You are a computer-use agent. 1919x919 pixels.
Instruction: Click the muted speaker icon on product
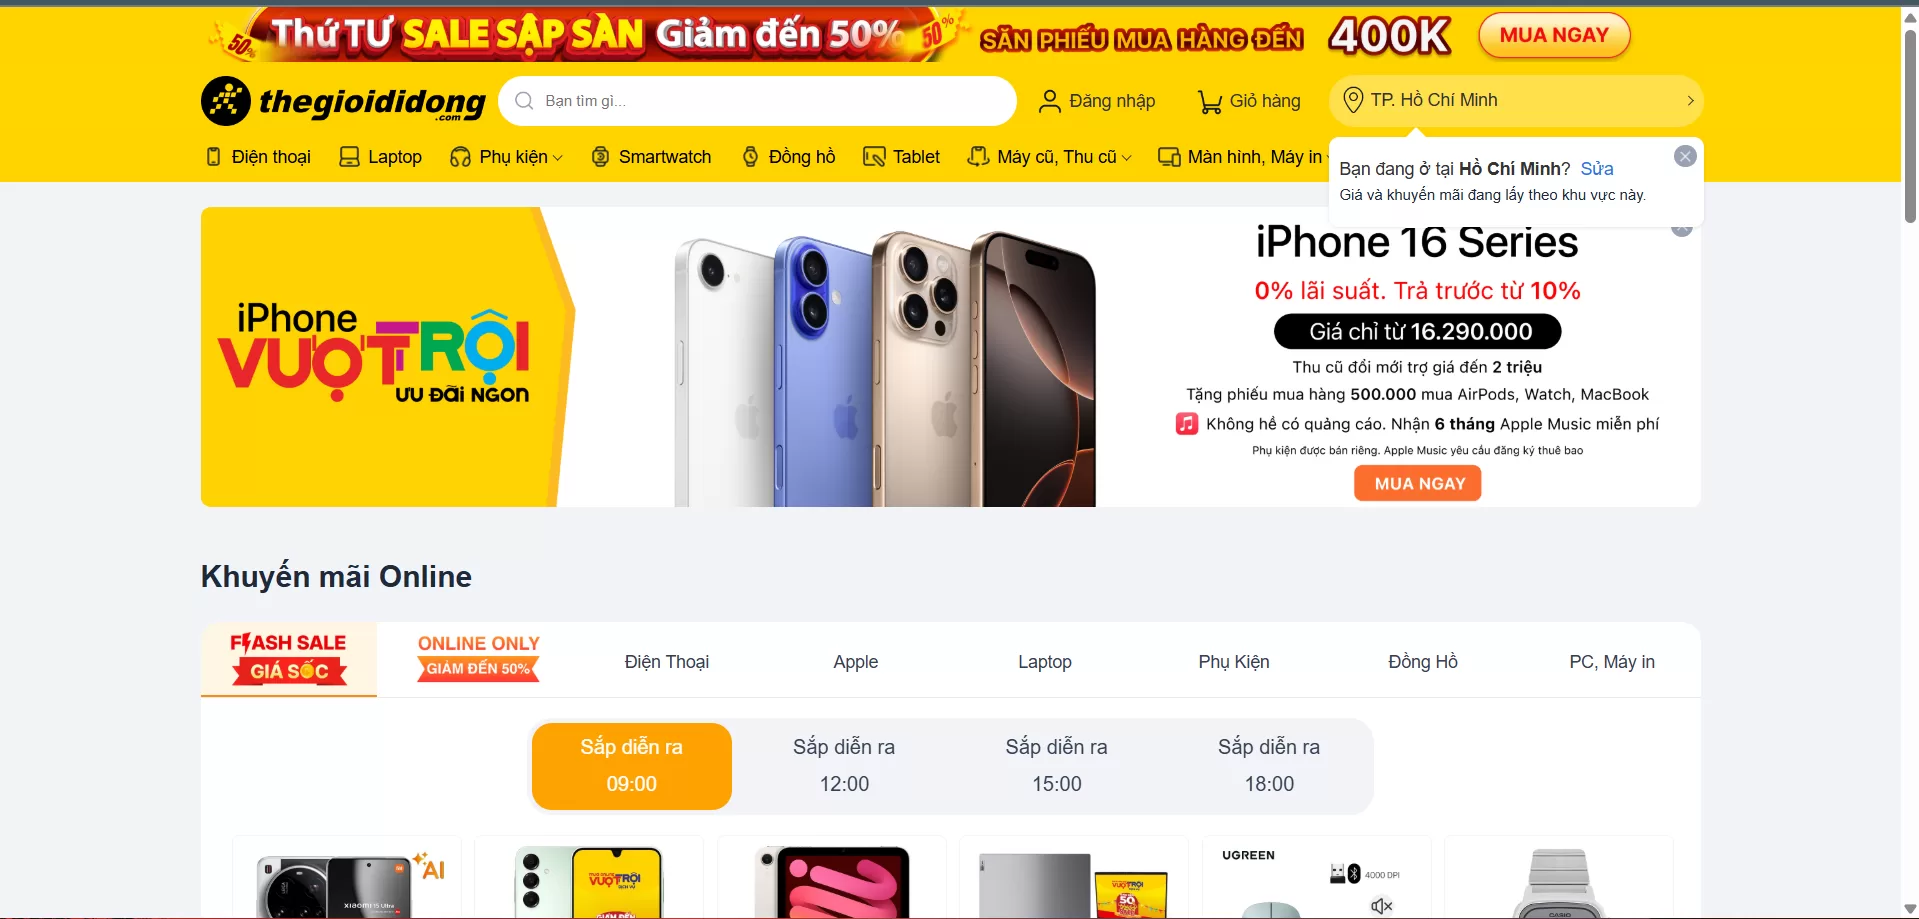pyautogui.click(x=1382, y=906)
